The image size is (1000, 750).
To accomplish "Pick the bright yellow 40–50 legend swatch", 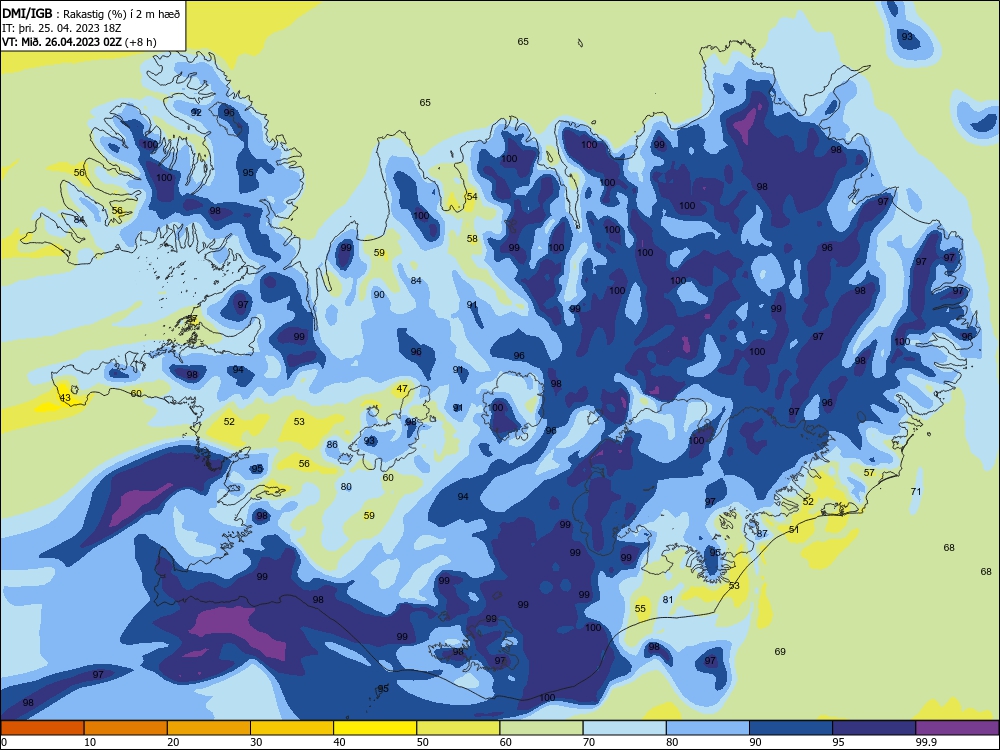I will point(375,728).
